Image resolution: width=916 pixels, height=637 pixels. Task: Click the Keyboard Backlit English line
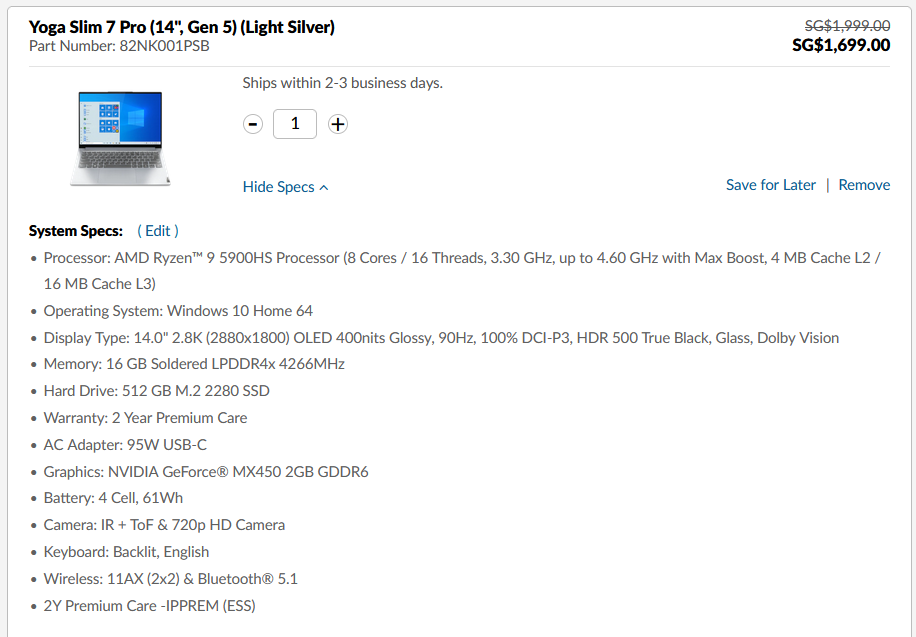pyautogui.click(x=126, y=552)
